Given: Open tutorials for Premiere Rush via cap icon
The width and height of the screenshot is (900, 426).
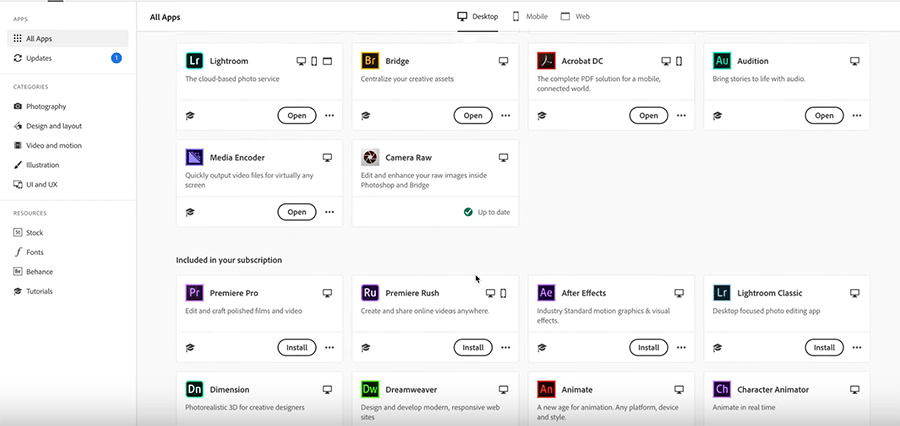Looking at the screenshot, I should click(x=366, y=347).
